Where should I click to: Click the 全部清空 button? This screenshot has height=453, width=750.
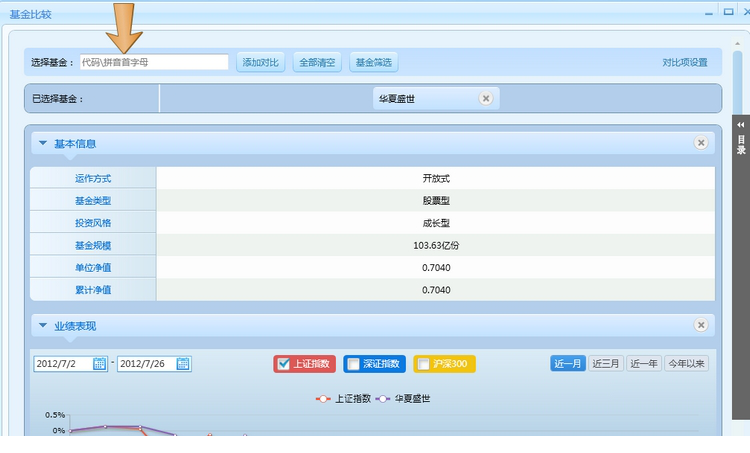pos(317,62)
